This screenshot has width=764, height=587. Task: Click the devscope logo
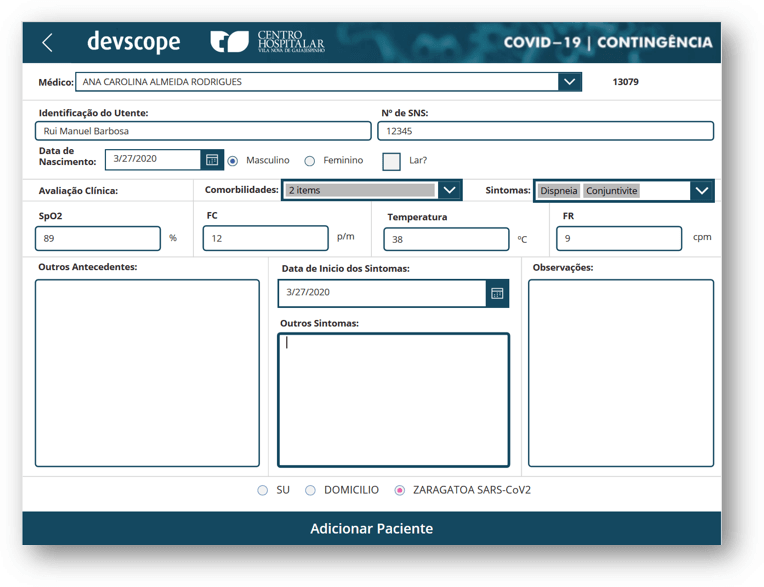[133, 42]
